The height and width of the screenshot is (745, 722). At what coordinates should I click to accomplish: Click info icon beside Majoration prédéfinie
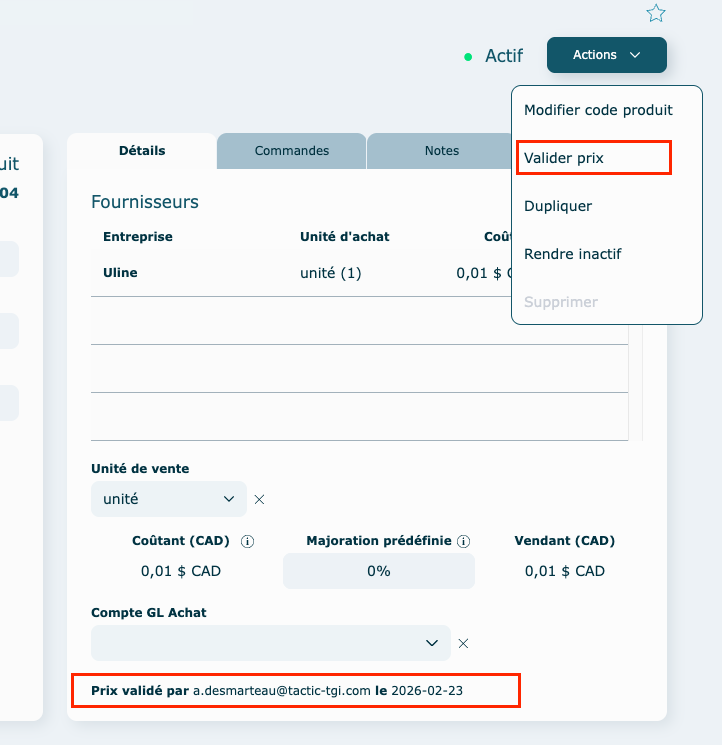463,541
